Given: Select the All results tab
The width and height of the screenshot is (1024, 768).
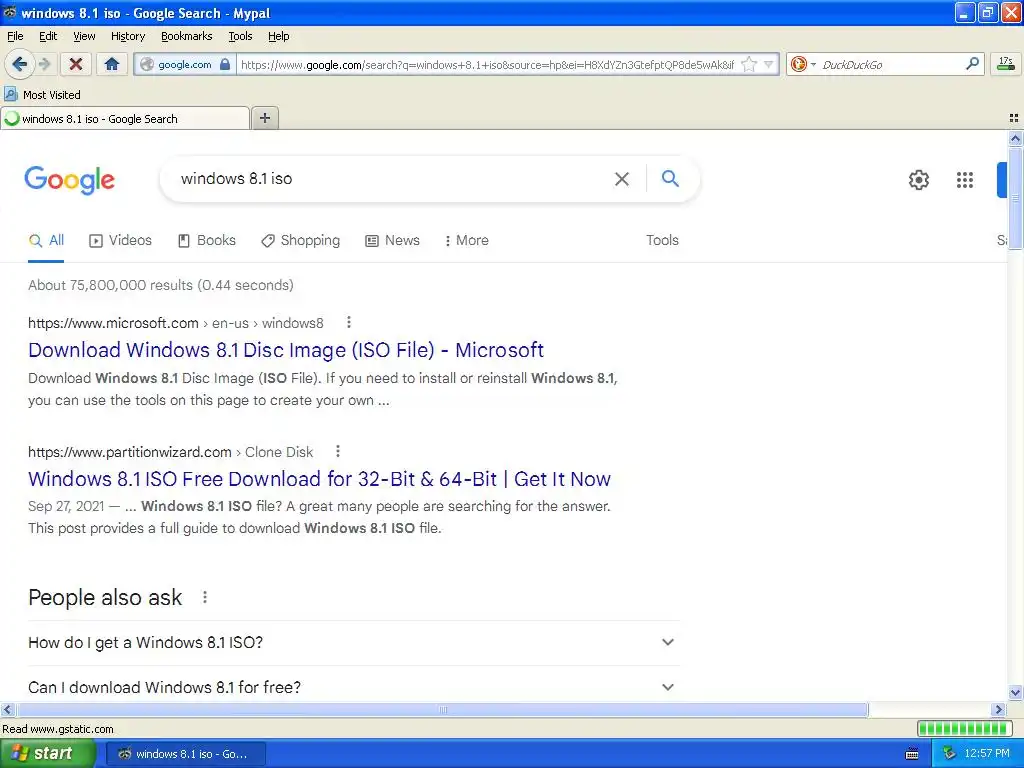Looking at the screenshot, I should (x=46, y=240).
